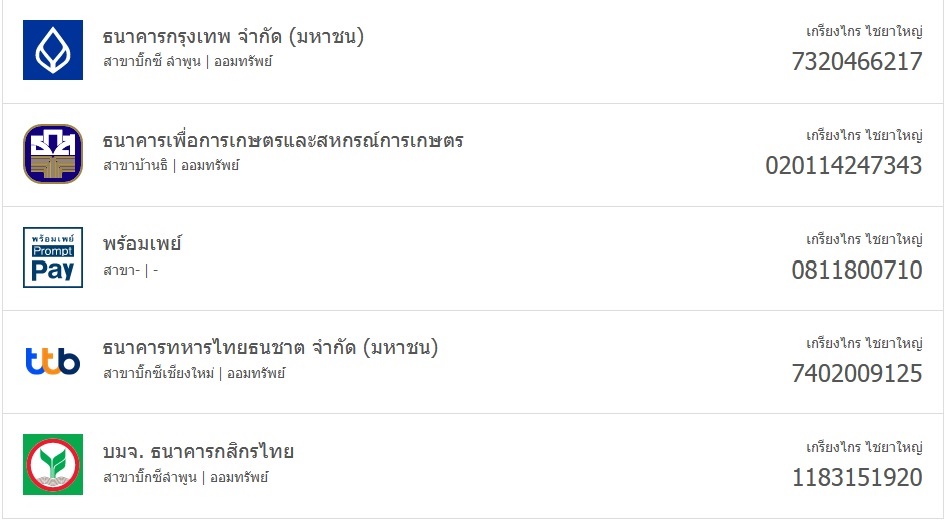Click the BAAC bank logo icon
This screenshot has width=947, height=520.
click(53, 154)
